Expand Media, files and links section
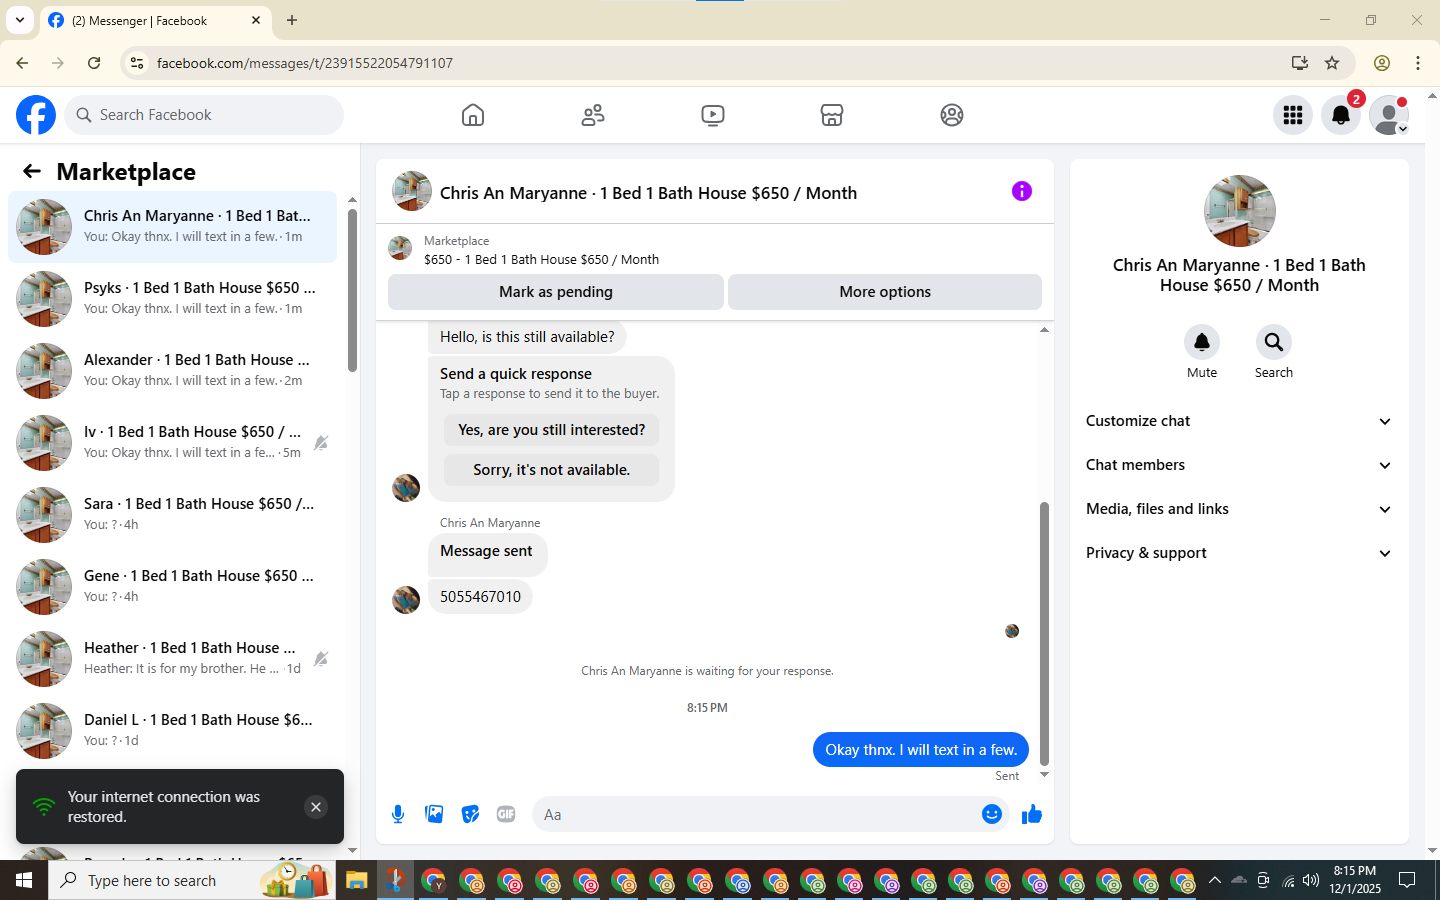This screenshot has width=1440, height=900. 1240,509
